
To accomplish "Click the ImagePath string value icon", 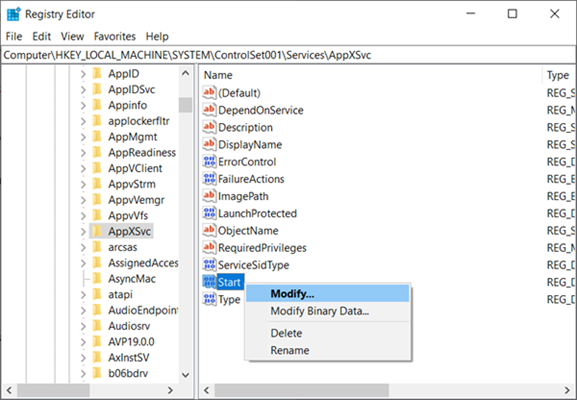I will point(209,196).
